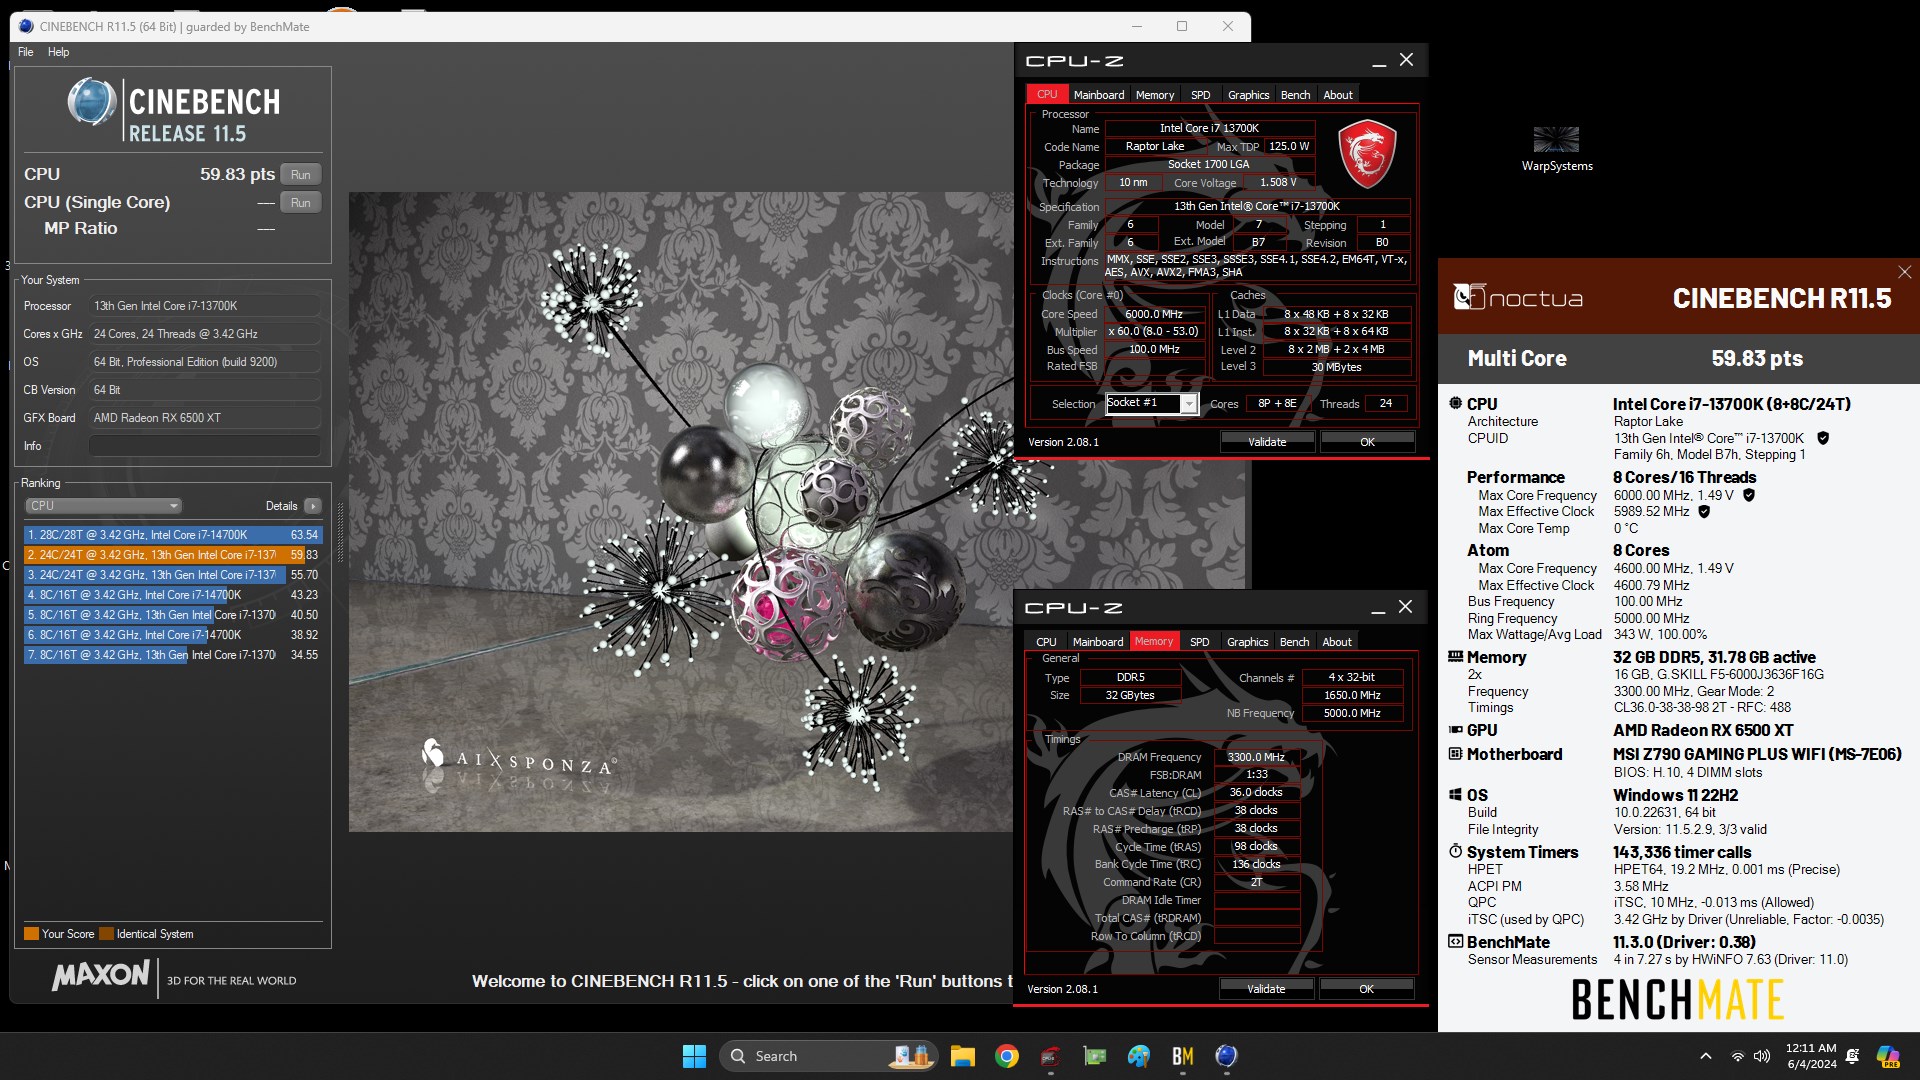Click OK in lower CPU-Z Memory window
This screenshot has width=1920, height=1080.
click(x=1366, y=989)
